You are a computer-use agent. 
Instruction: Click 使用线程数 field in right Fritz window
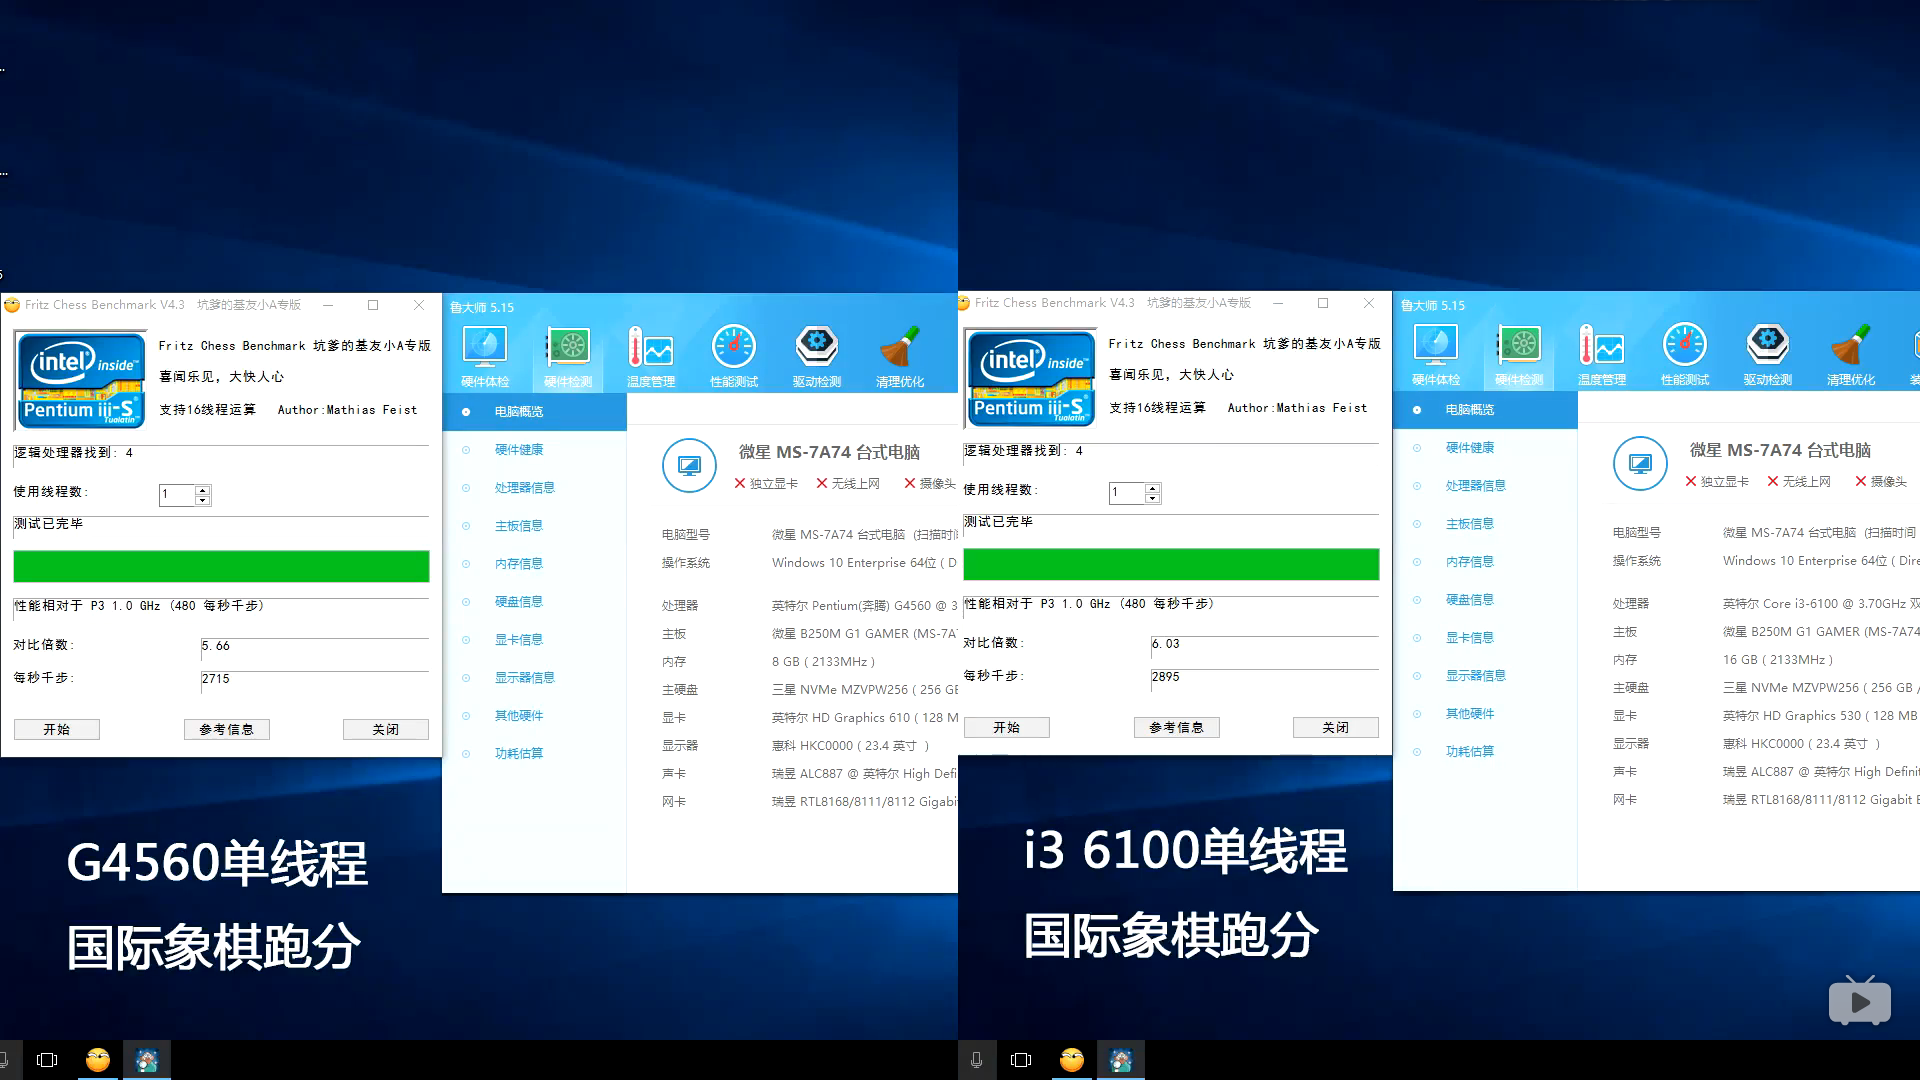(1128, 493)
